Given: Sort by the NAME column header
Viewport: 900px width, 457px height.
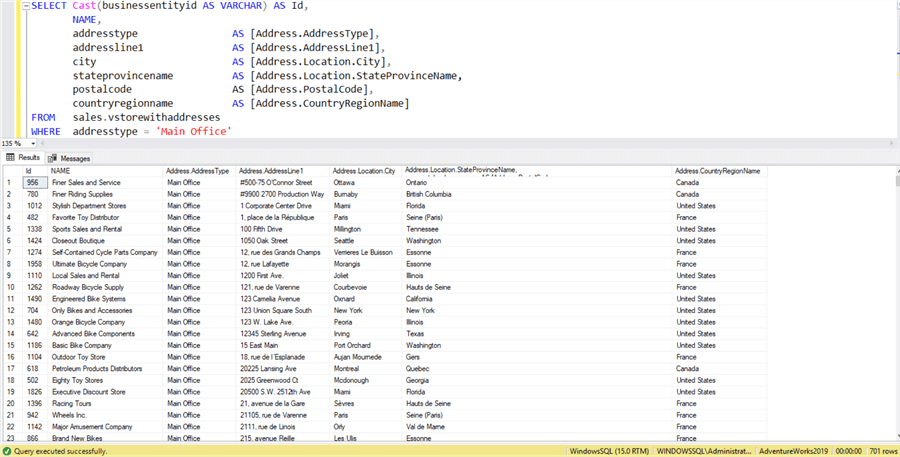Looking at the screenshot, I should 62,171.
